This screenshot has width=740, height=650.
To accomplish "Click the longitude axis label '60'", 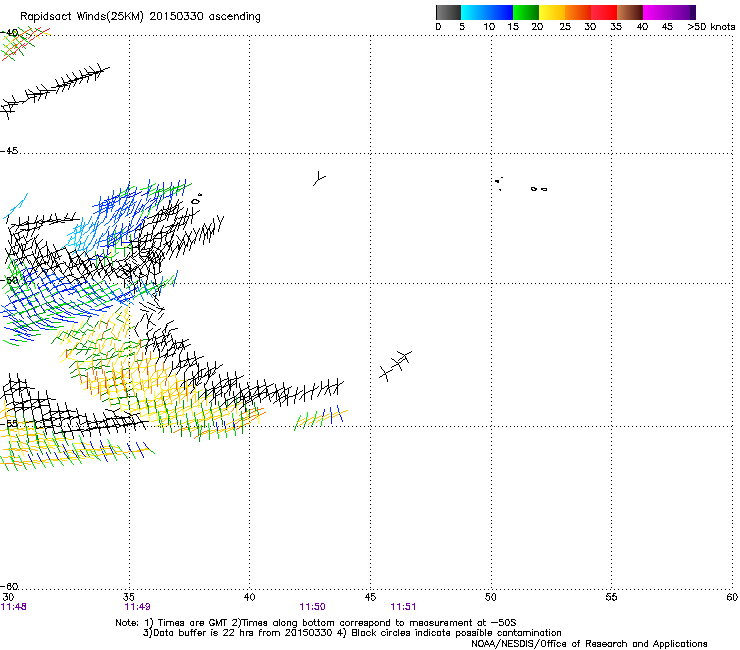I will [x=732, y=597].
